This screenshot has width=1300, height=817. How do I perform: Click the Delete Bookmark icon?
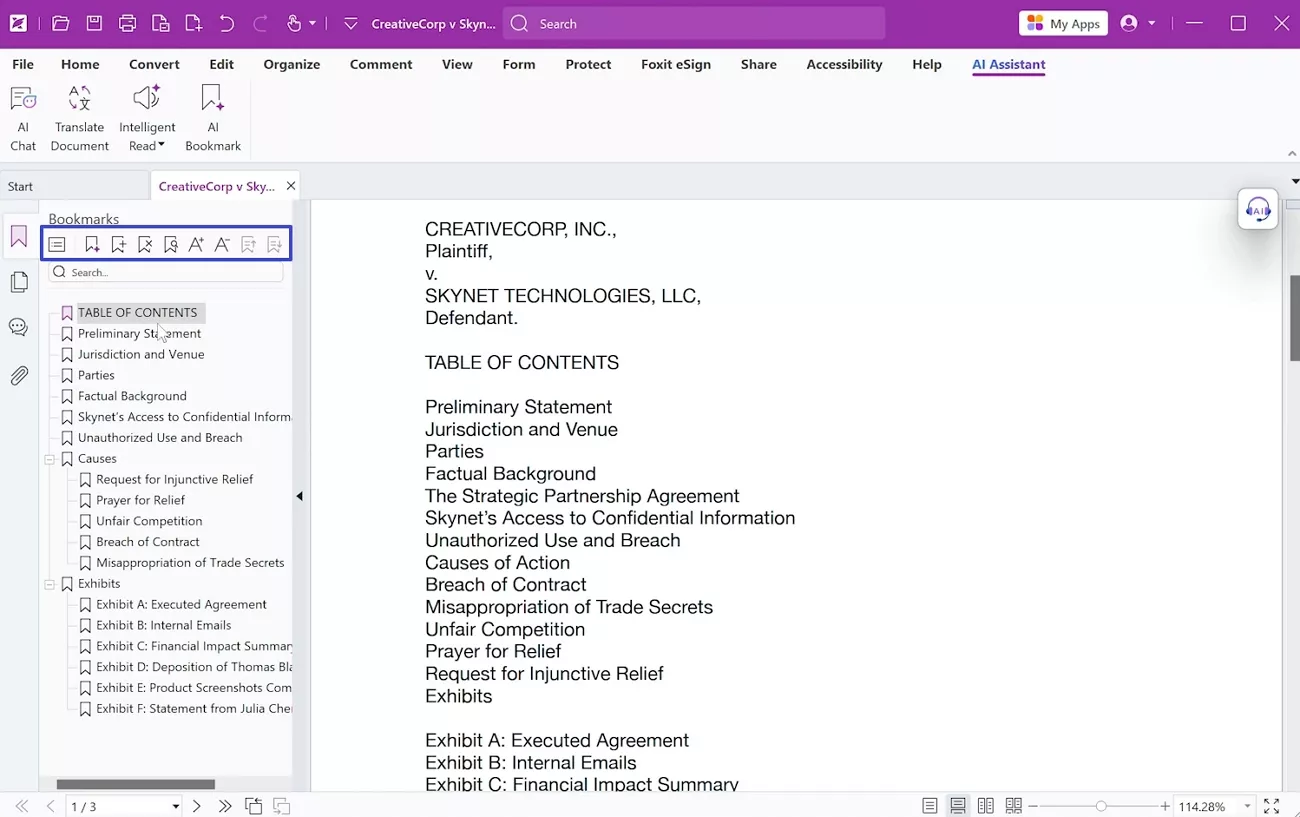145,244
